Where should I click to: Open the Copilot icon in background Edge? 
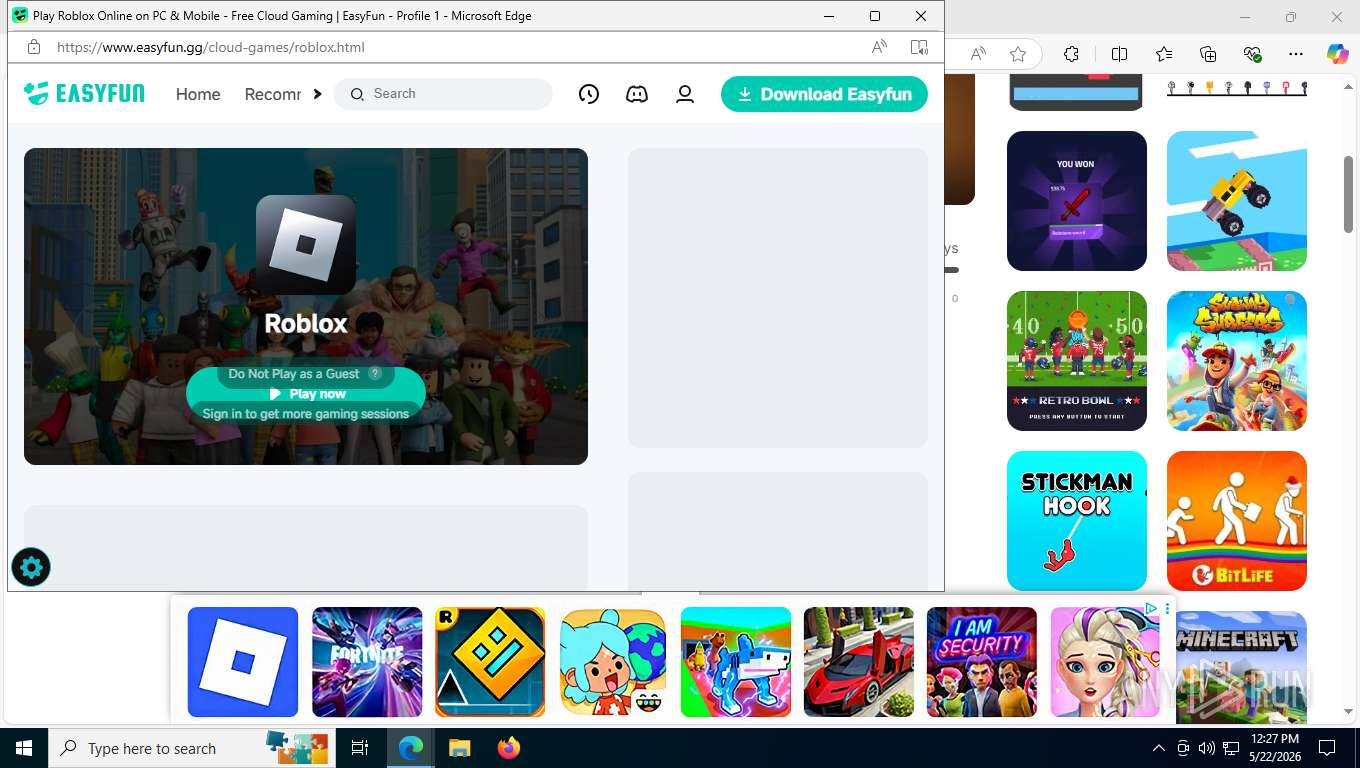coord(1338,54)
